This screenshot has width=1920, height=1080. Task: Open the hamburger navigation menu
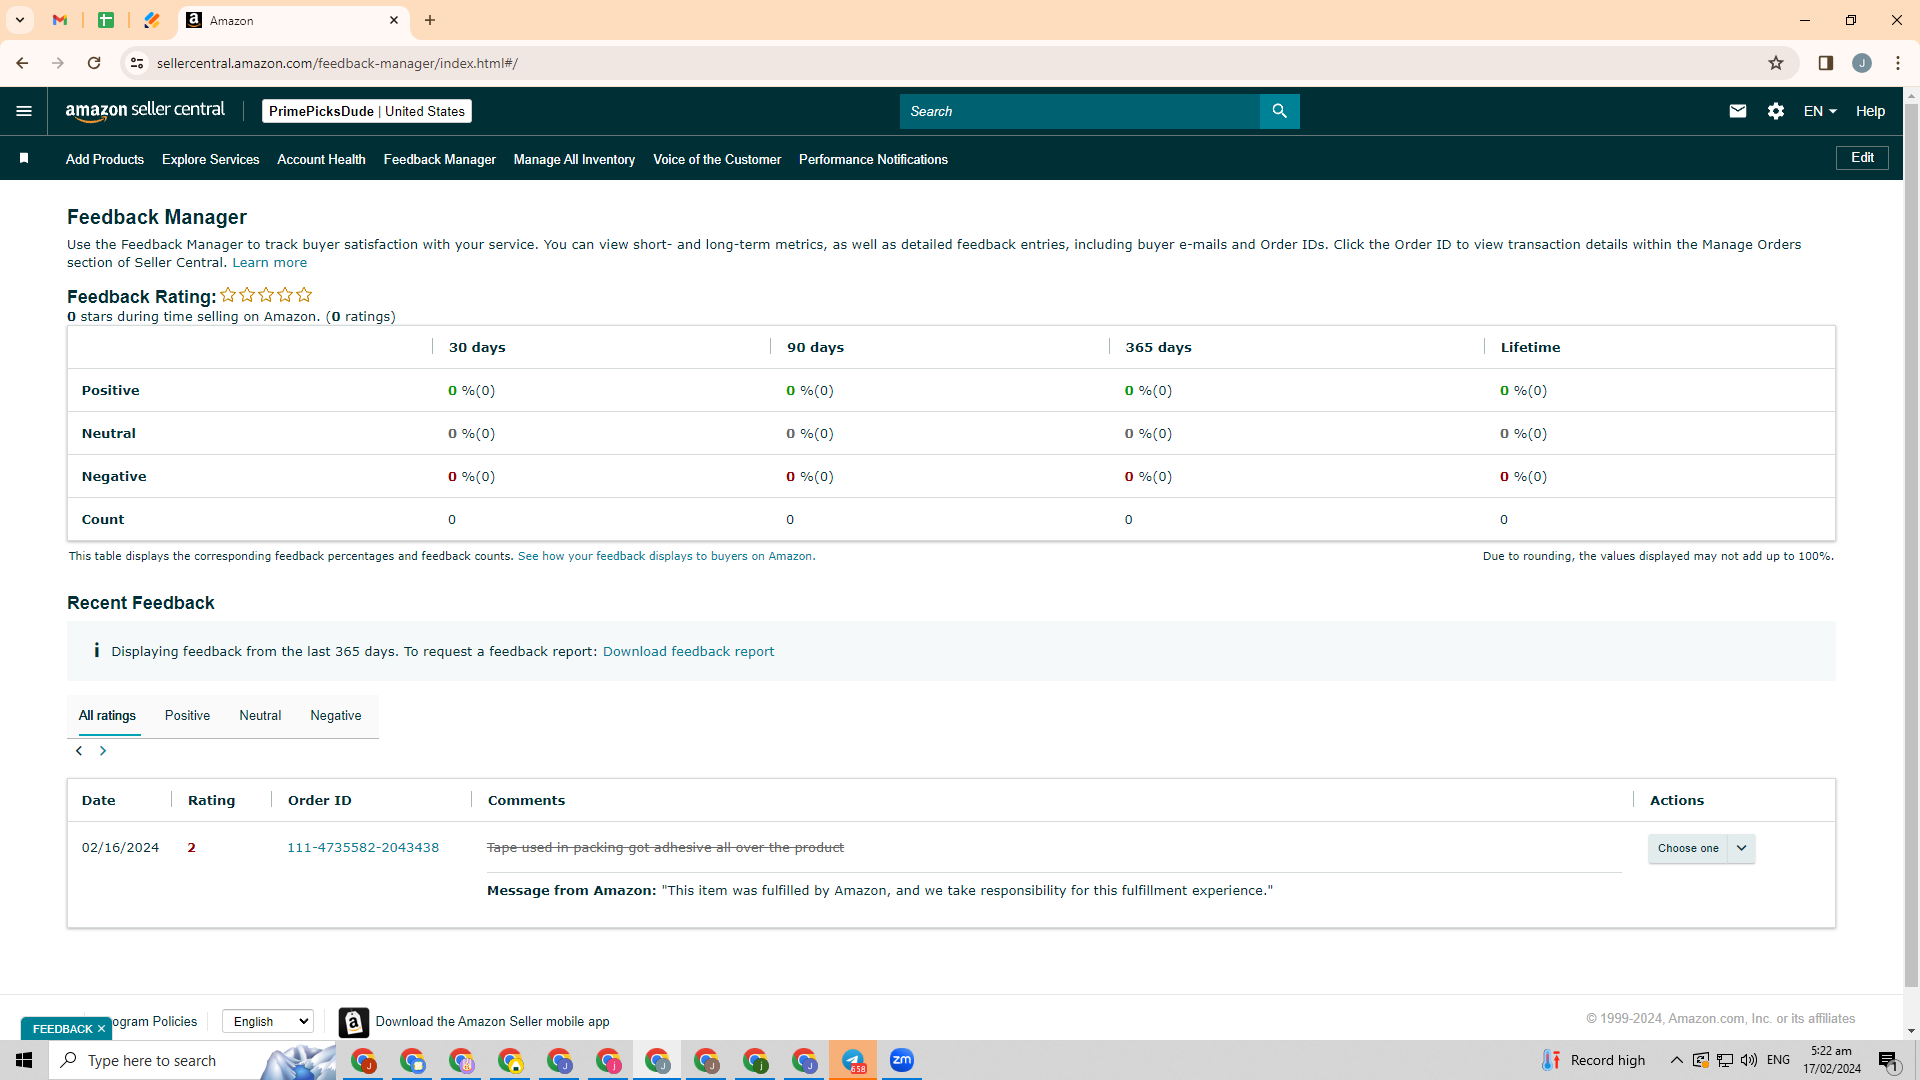[x=24, y=111]
